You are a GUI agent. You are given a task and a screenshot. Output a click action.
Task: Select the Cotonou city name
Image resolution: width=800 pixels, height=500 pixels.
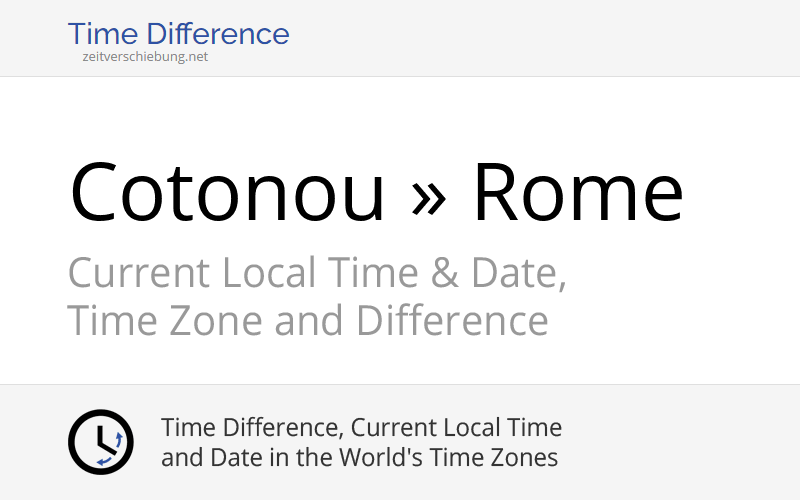coord(227,192)
